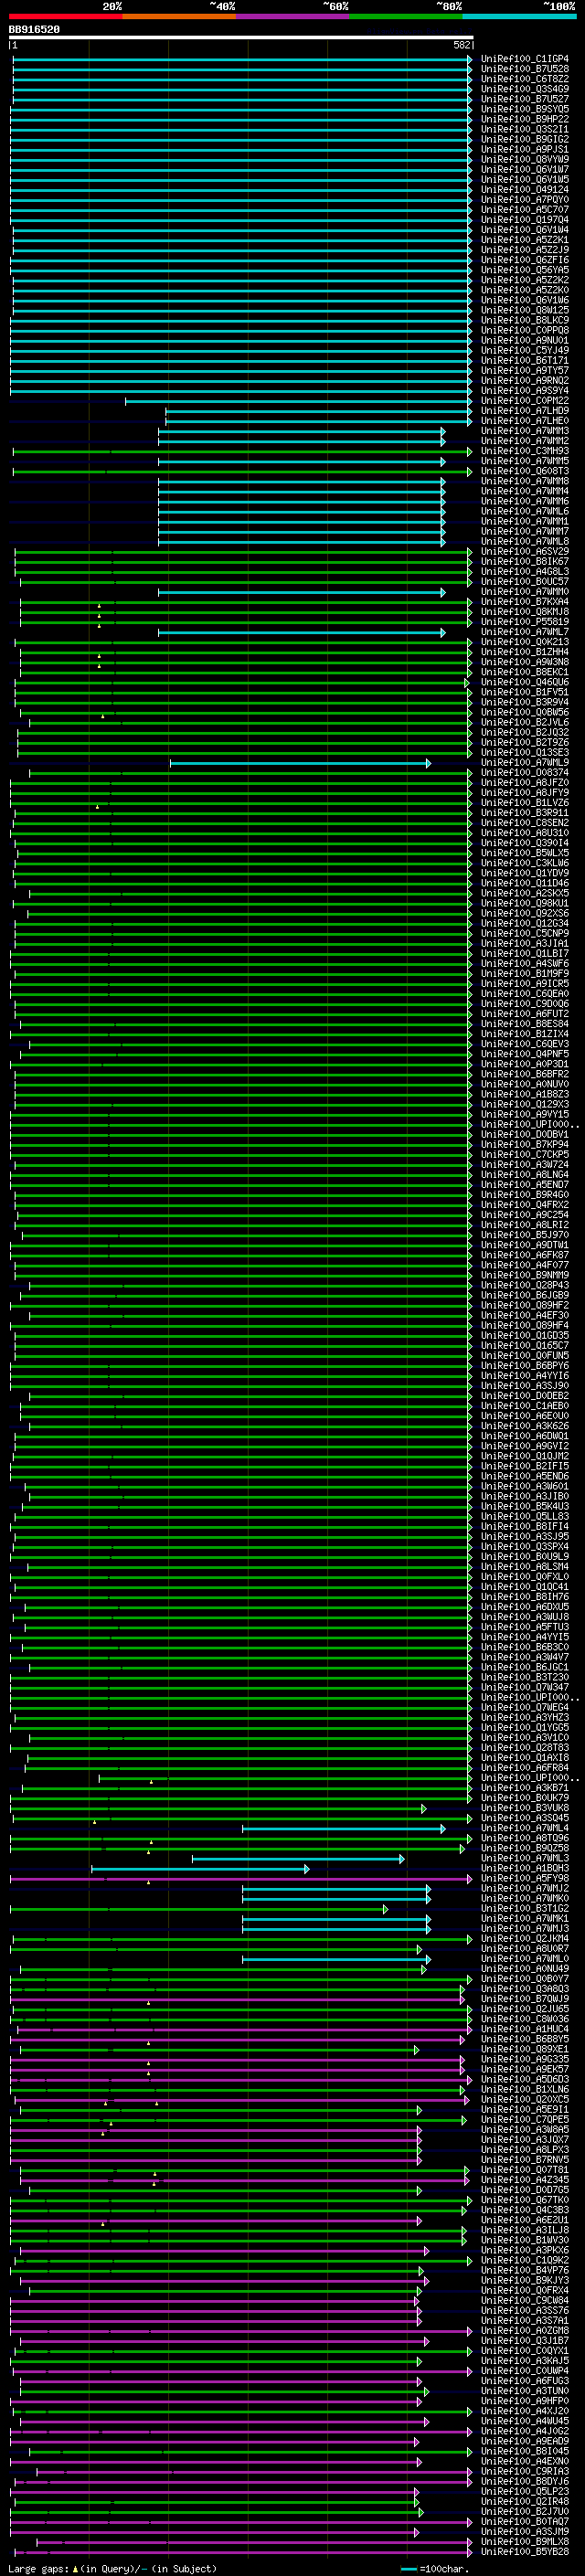Click the green ~80% identity legend segment
585x2576 pixels.
click(406, 16)
